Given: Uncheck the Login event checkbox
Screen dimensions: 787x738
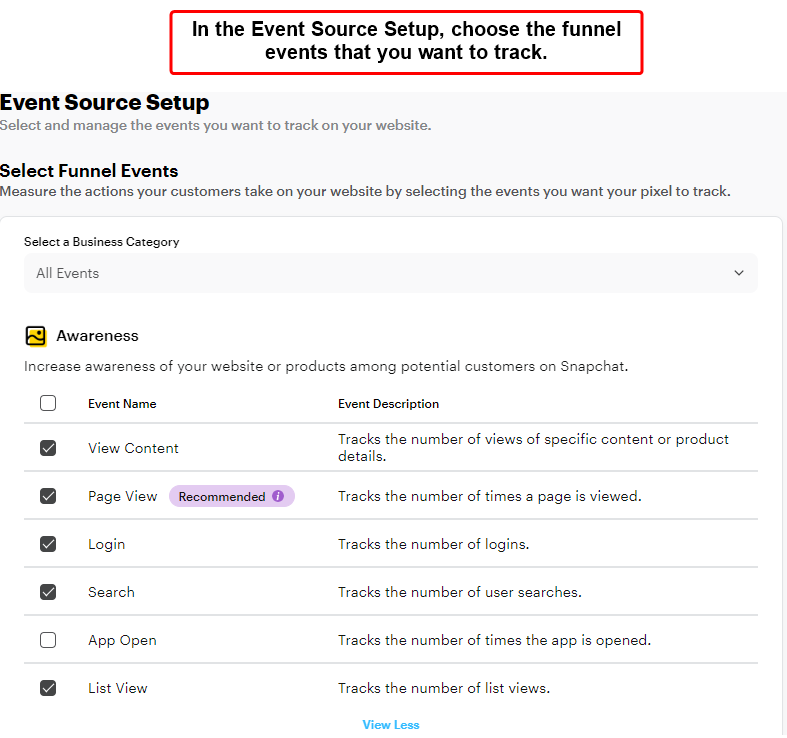Looking at the screenshot, I should pyautogui.click(x=48, y=544).
